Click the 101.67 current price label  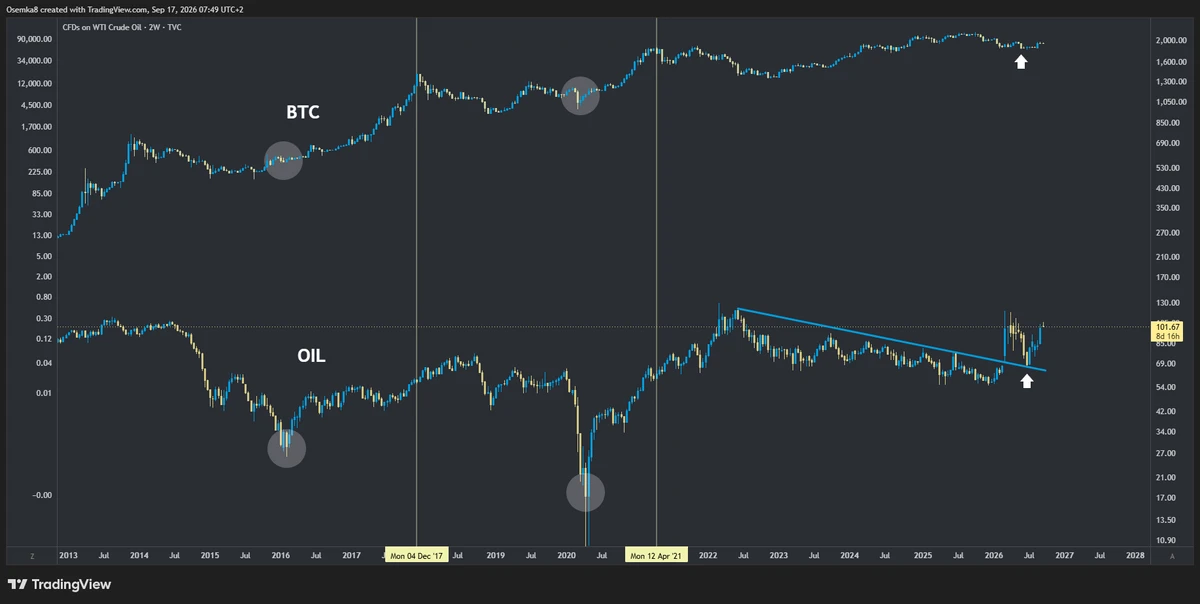point(1167,326)
